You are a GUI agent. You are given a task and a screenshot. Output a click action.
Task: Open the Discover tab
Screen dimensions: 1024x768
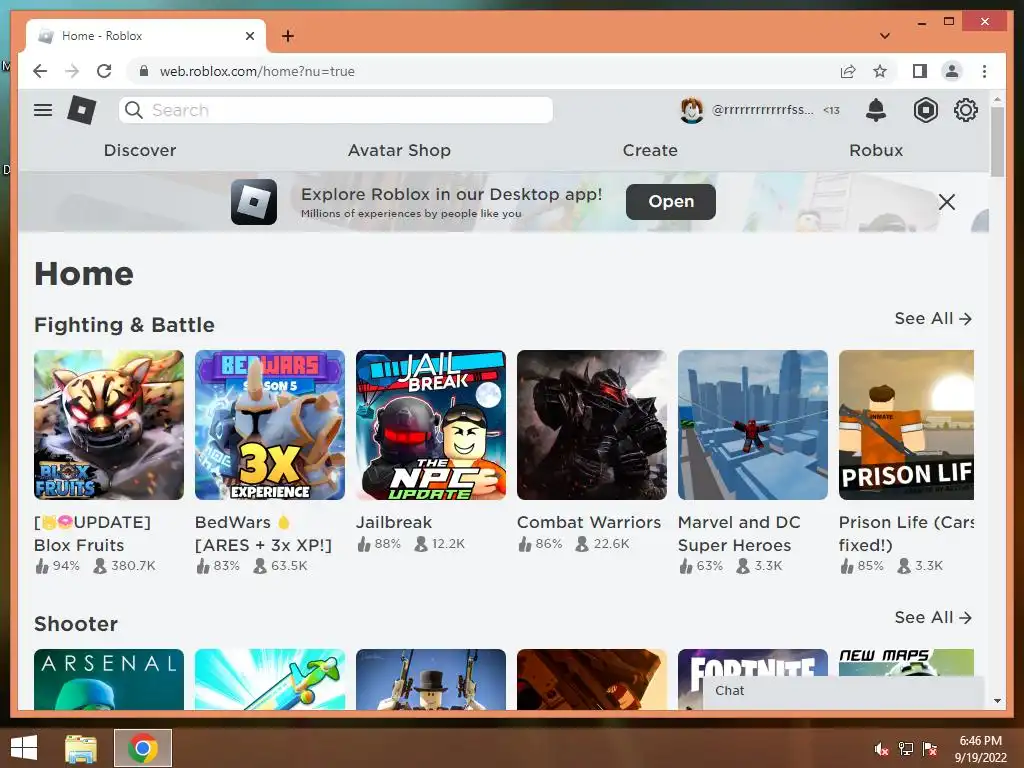[140, 150]
